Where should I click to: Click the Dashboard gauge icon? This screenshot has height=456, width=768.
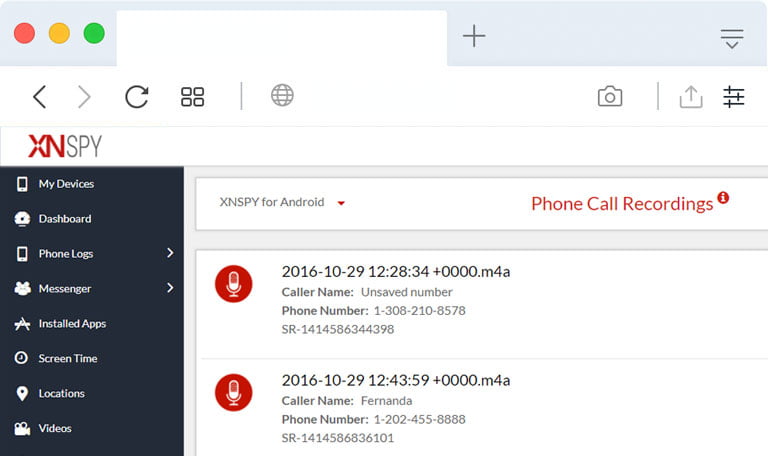tap(22, 218)
